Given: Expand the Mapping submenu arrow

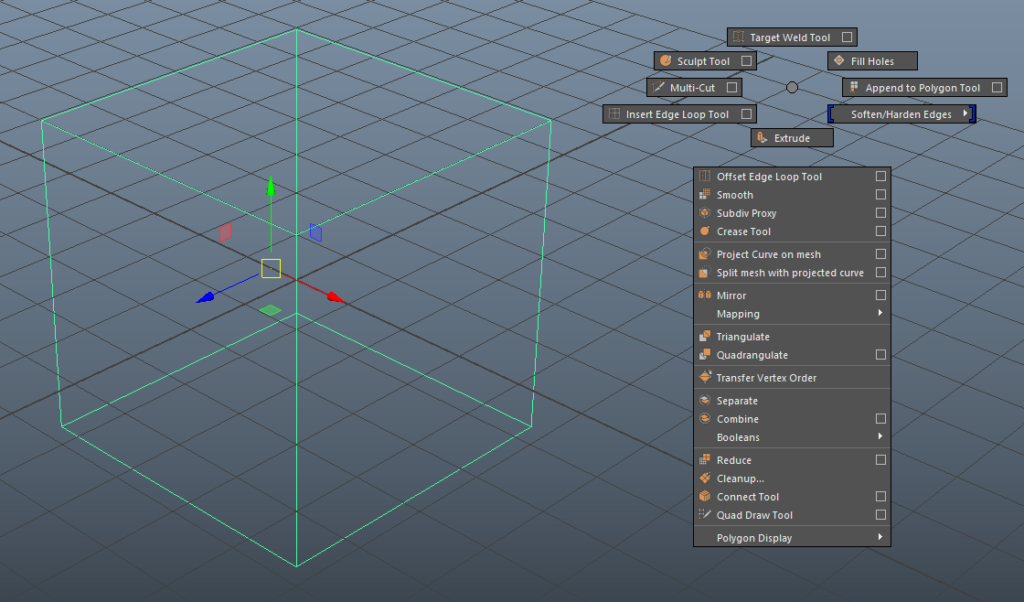Looking at the screenshot, I should tap(880, 313).
